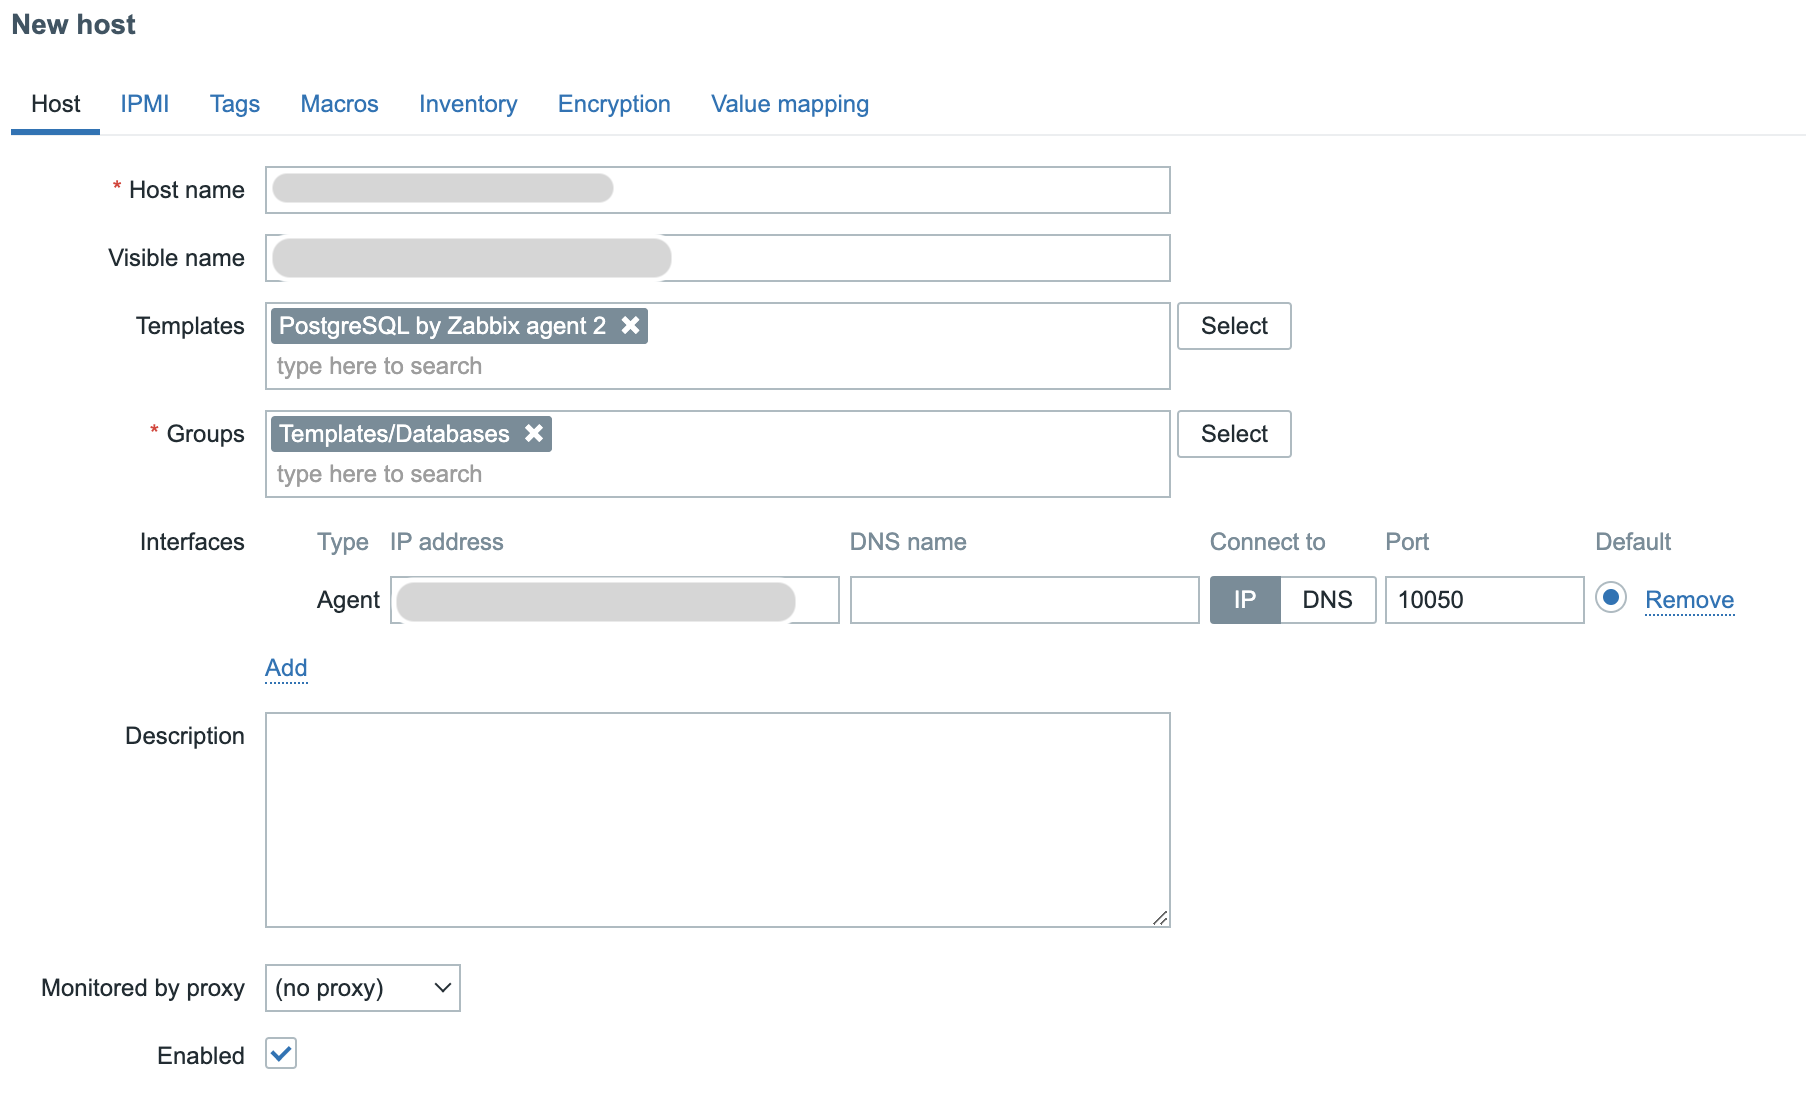Open the Monitored by proxy dropdown

point(362,988)
